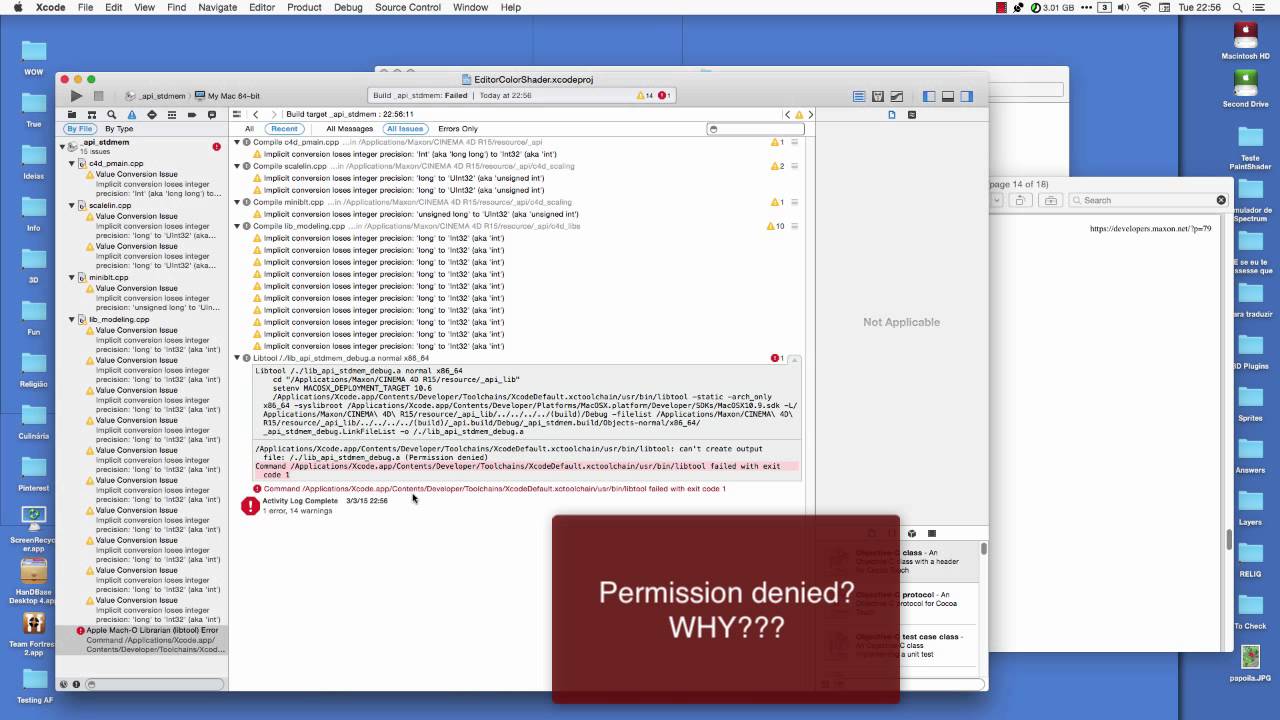Open the File inspector icon
The image size is (1280, 720).
(892, 115)
